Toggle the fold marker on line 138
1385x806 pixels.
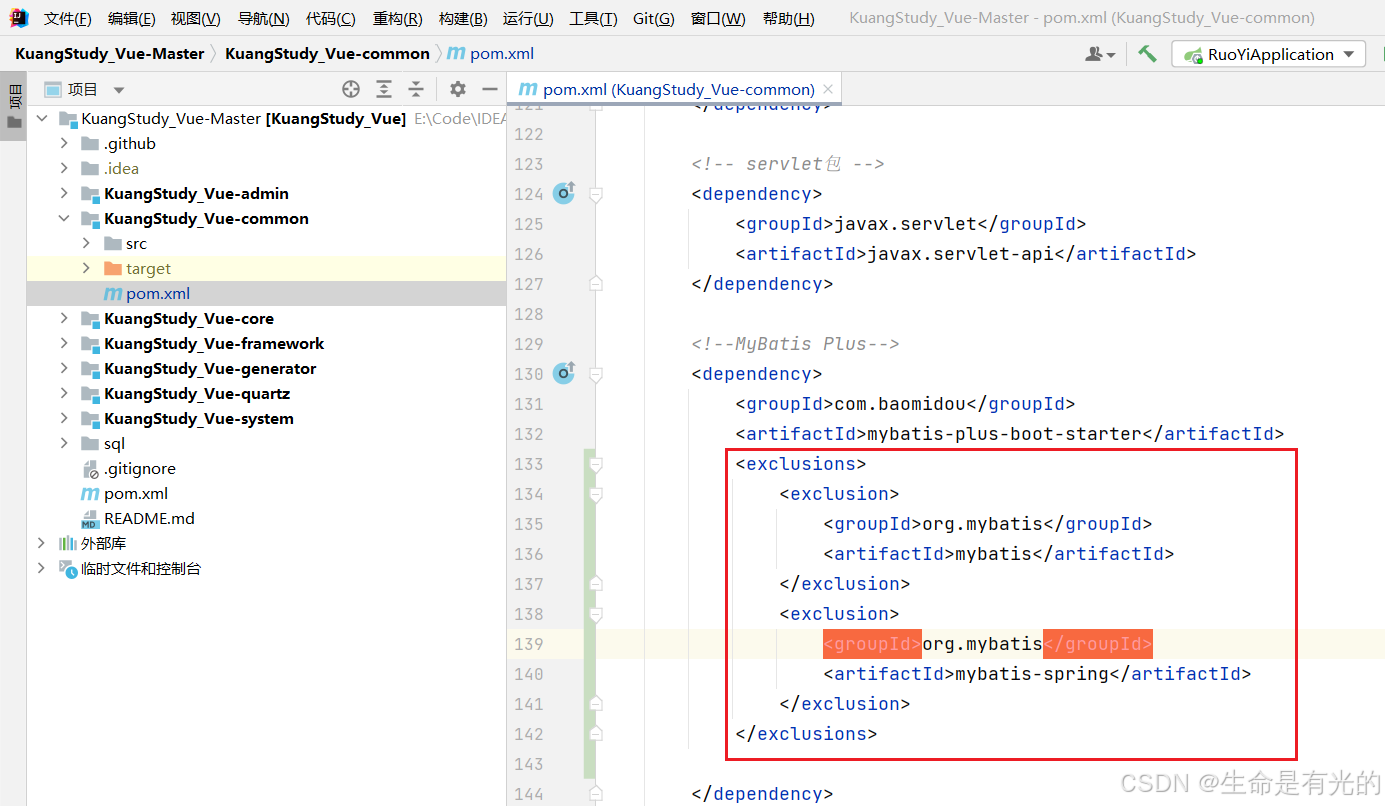[596, 614]
